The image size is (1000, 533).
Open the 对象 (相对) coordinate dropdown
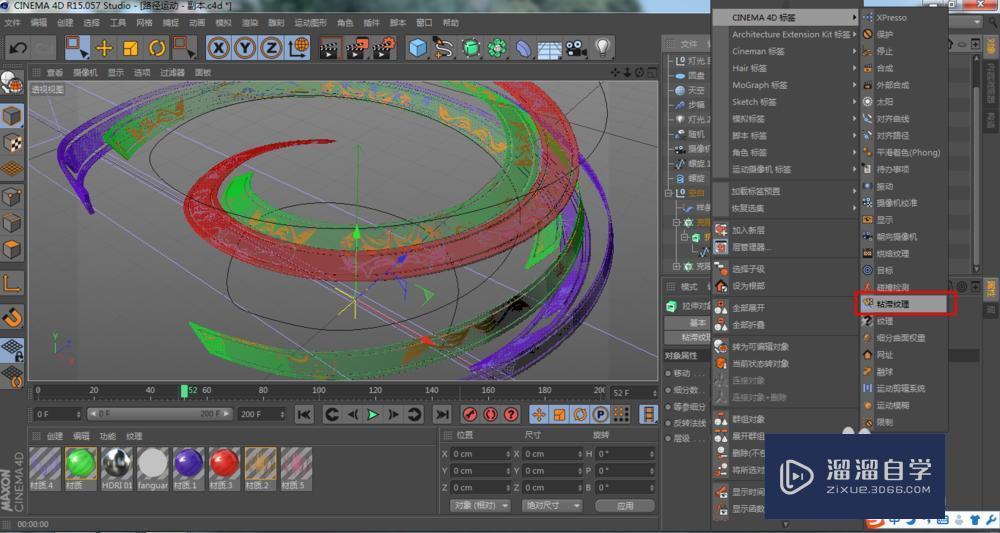480,506
